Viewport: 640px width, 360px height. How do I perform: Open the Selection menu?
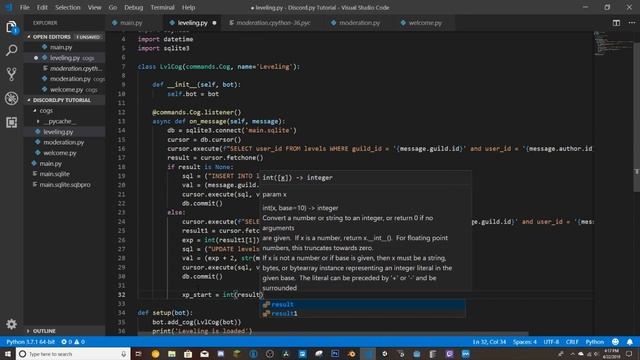(x=68, y=7)
